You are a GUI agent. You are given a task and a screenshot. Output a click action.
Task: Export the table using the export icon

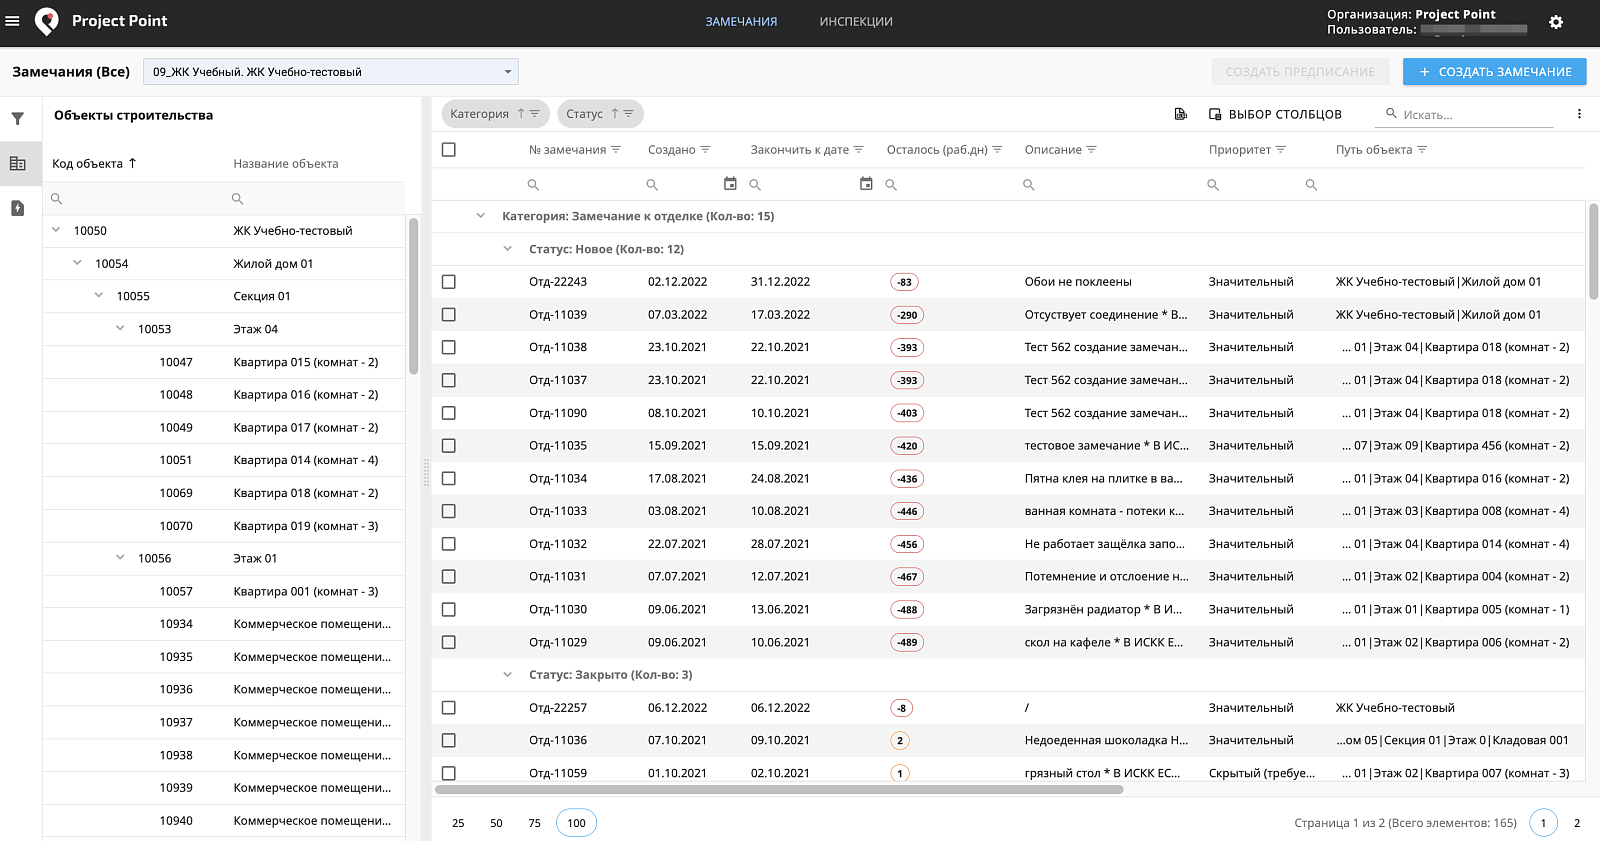(x=1181, y=114)
